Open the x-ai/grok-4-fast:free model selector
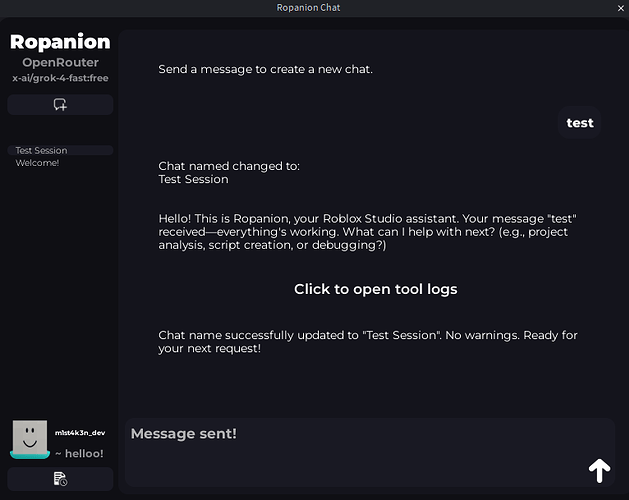629x500 pixels. point(60,78)
